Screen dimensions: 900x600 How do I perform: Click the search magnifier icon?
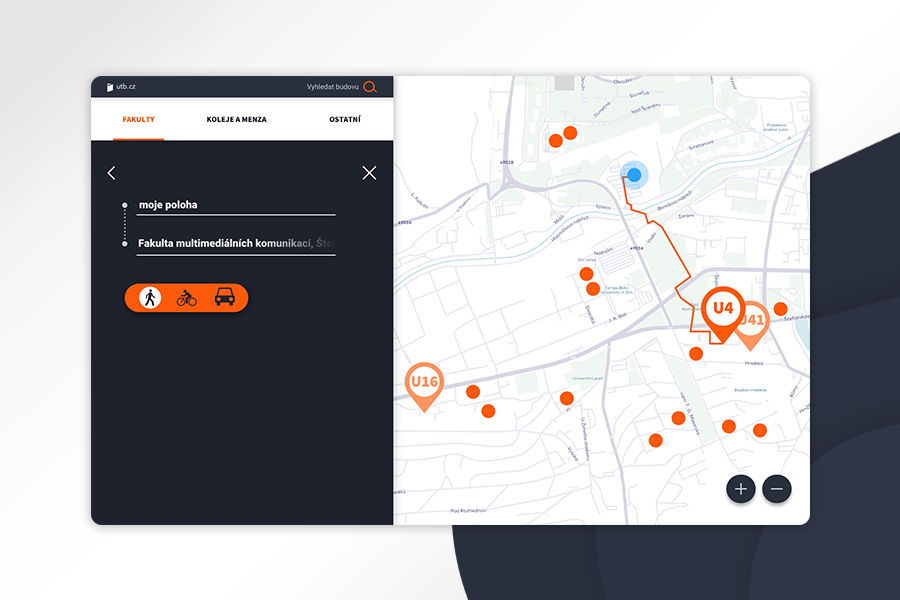tap(370, 87)
